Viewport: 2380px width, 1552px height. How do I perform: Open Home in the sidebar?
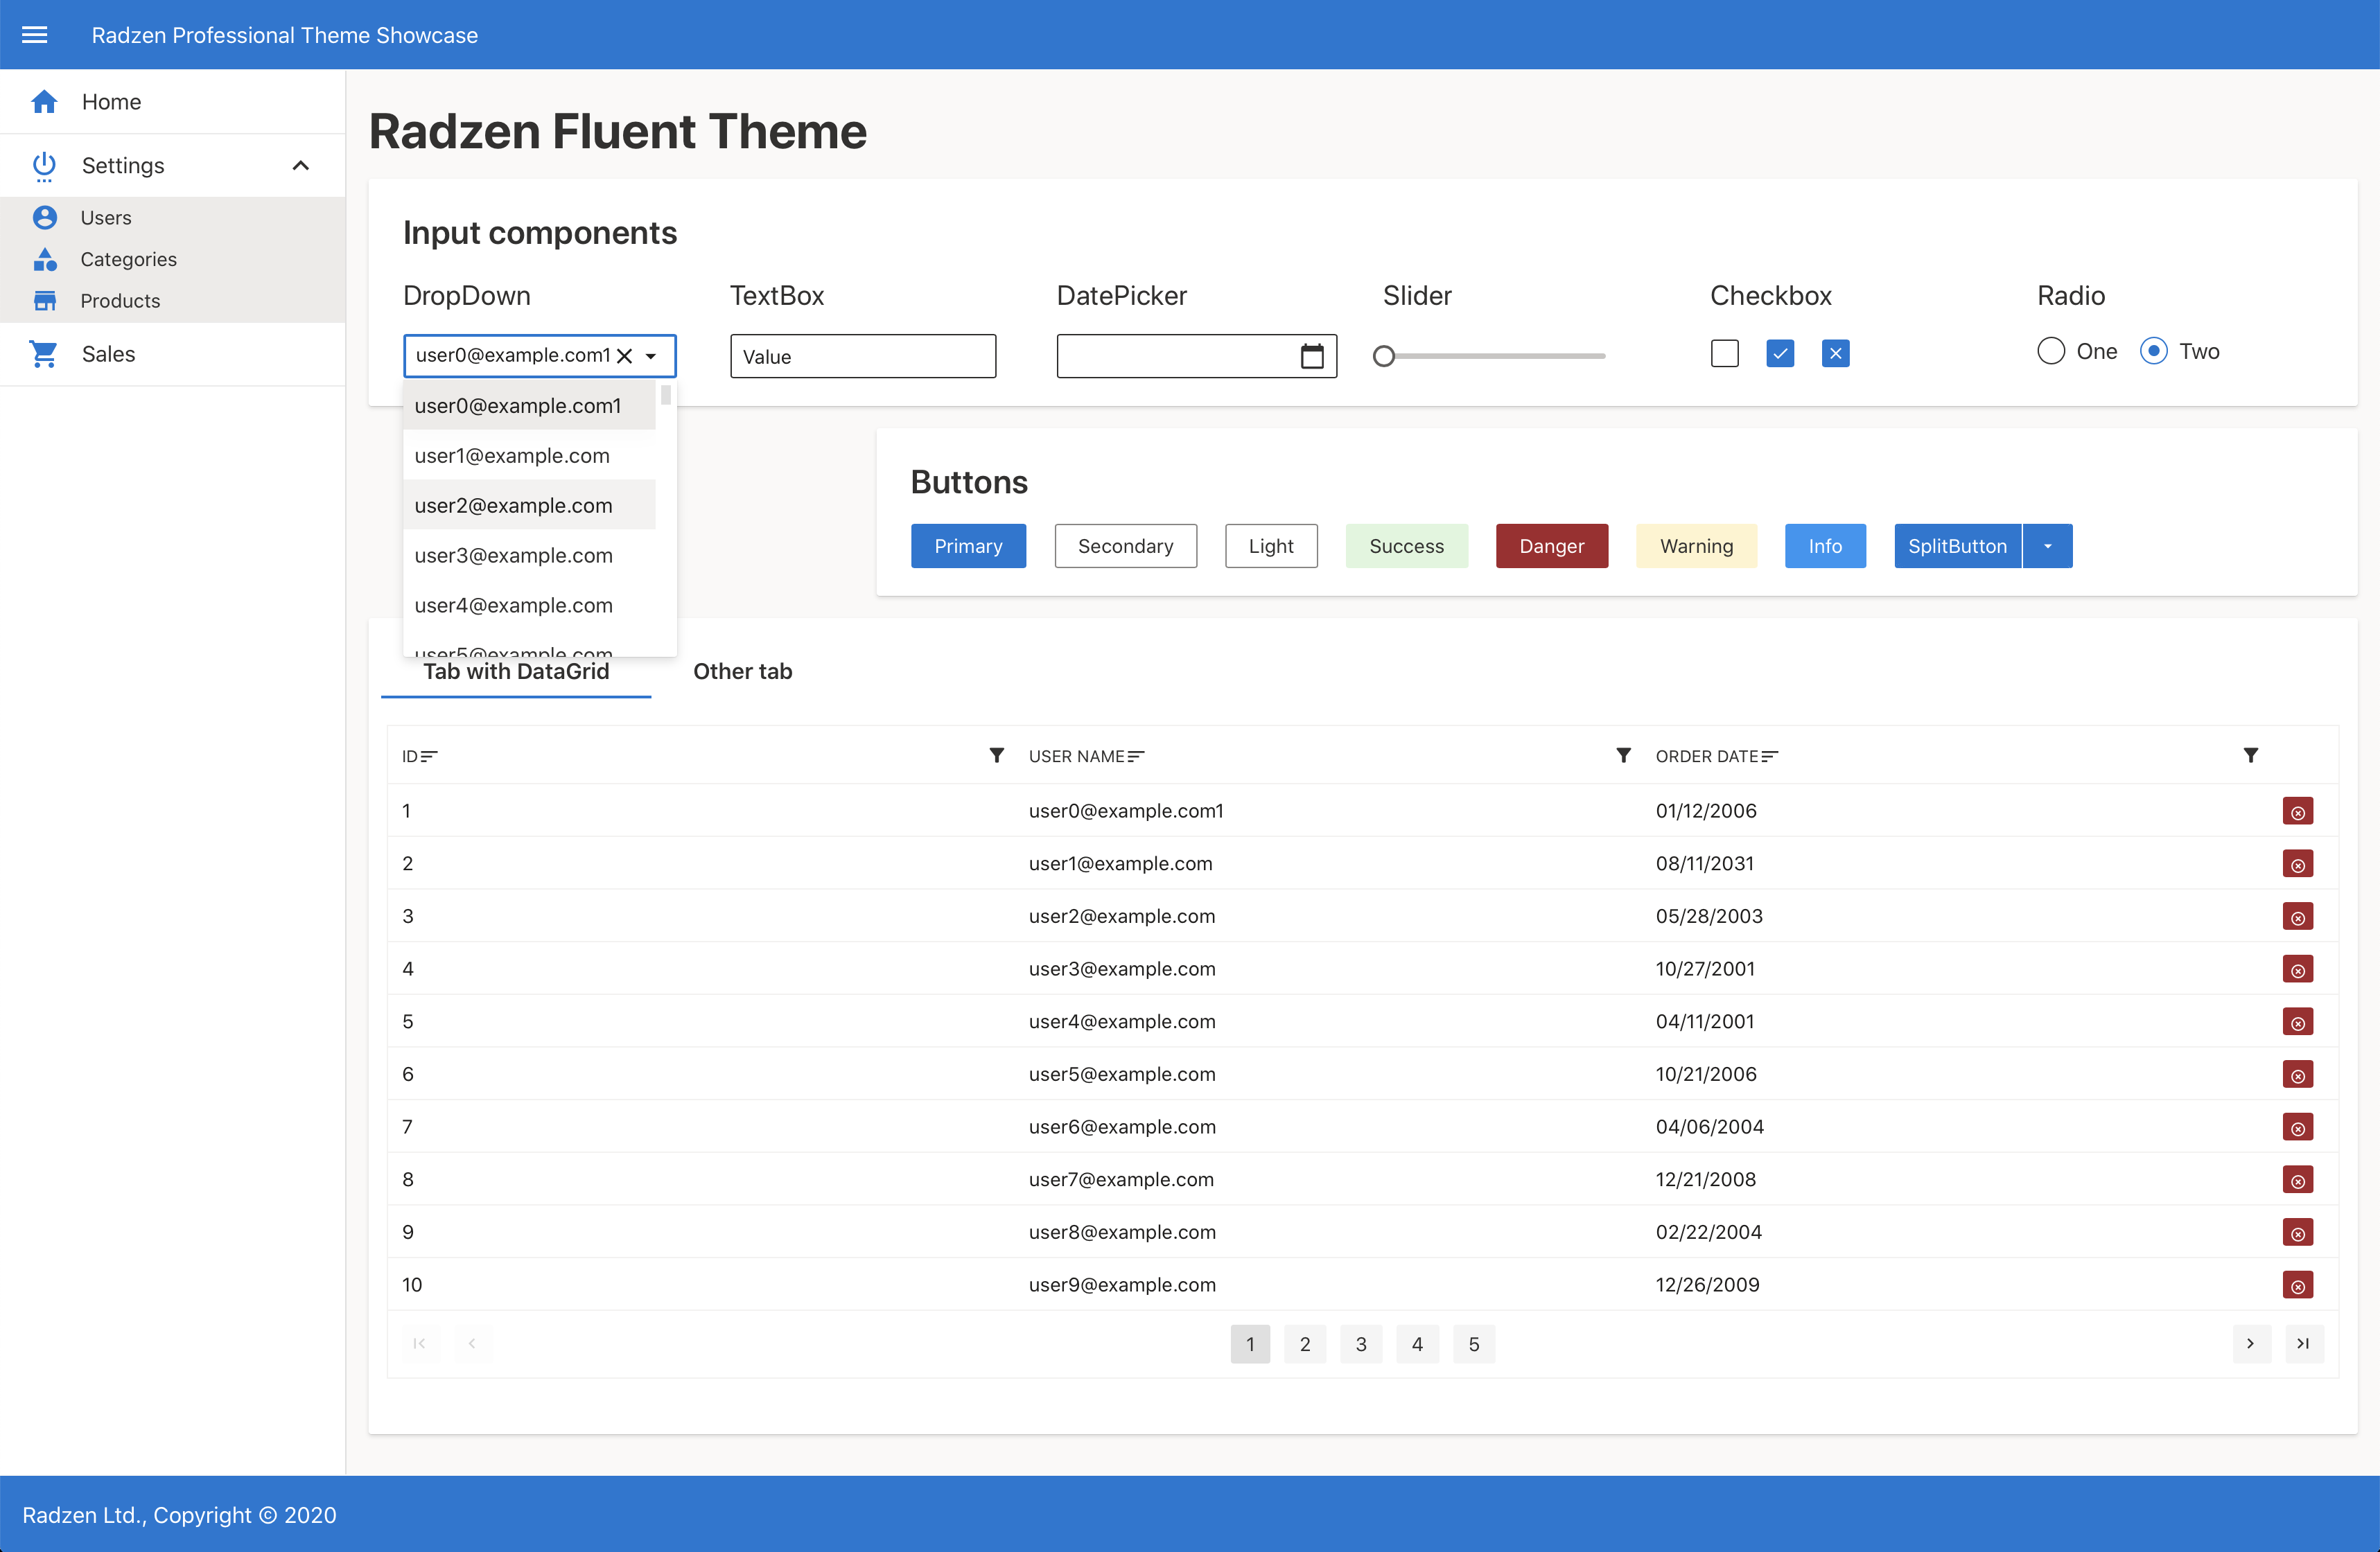coord(172,101)
